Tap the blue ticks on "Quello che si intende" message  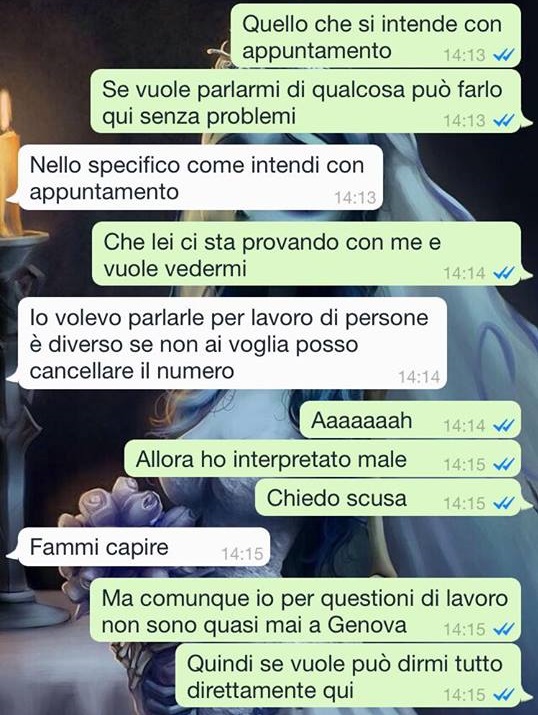[504, 55]
